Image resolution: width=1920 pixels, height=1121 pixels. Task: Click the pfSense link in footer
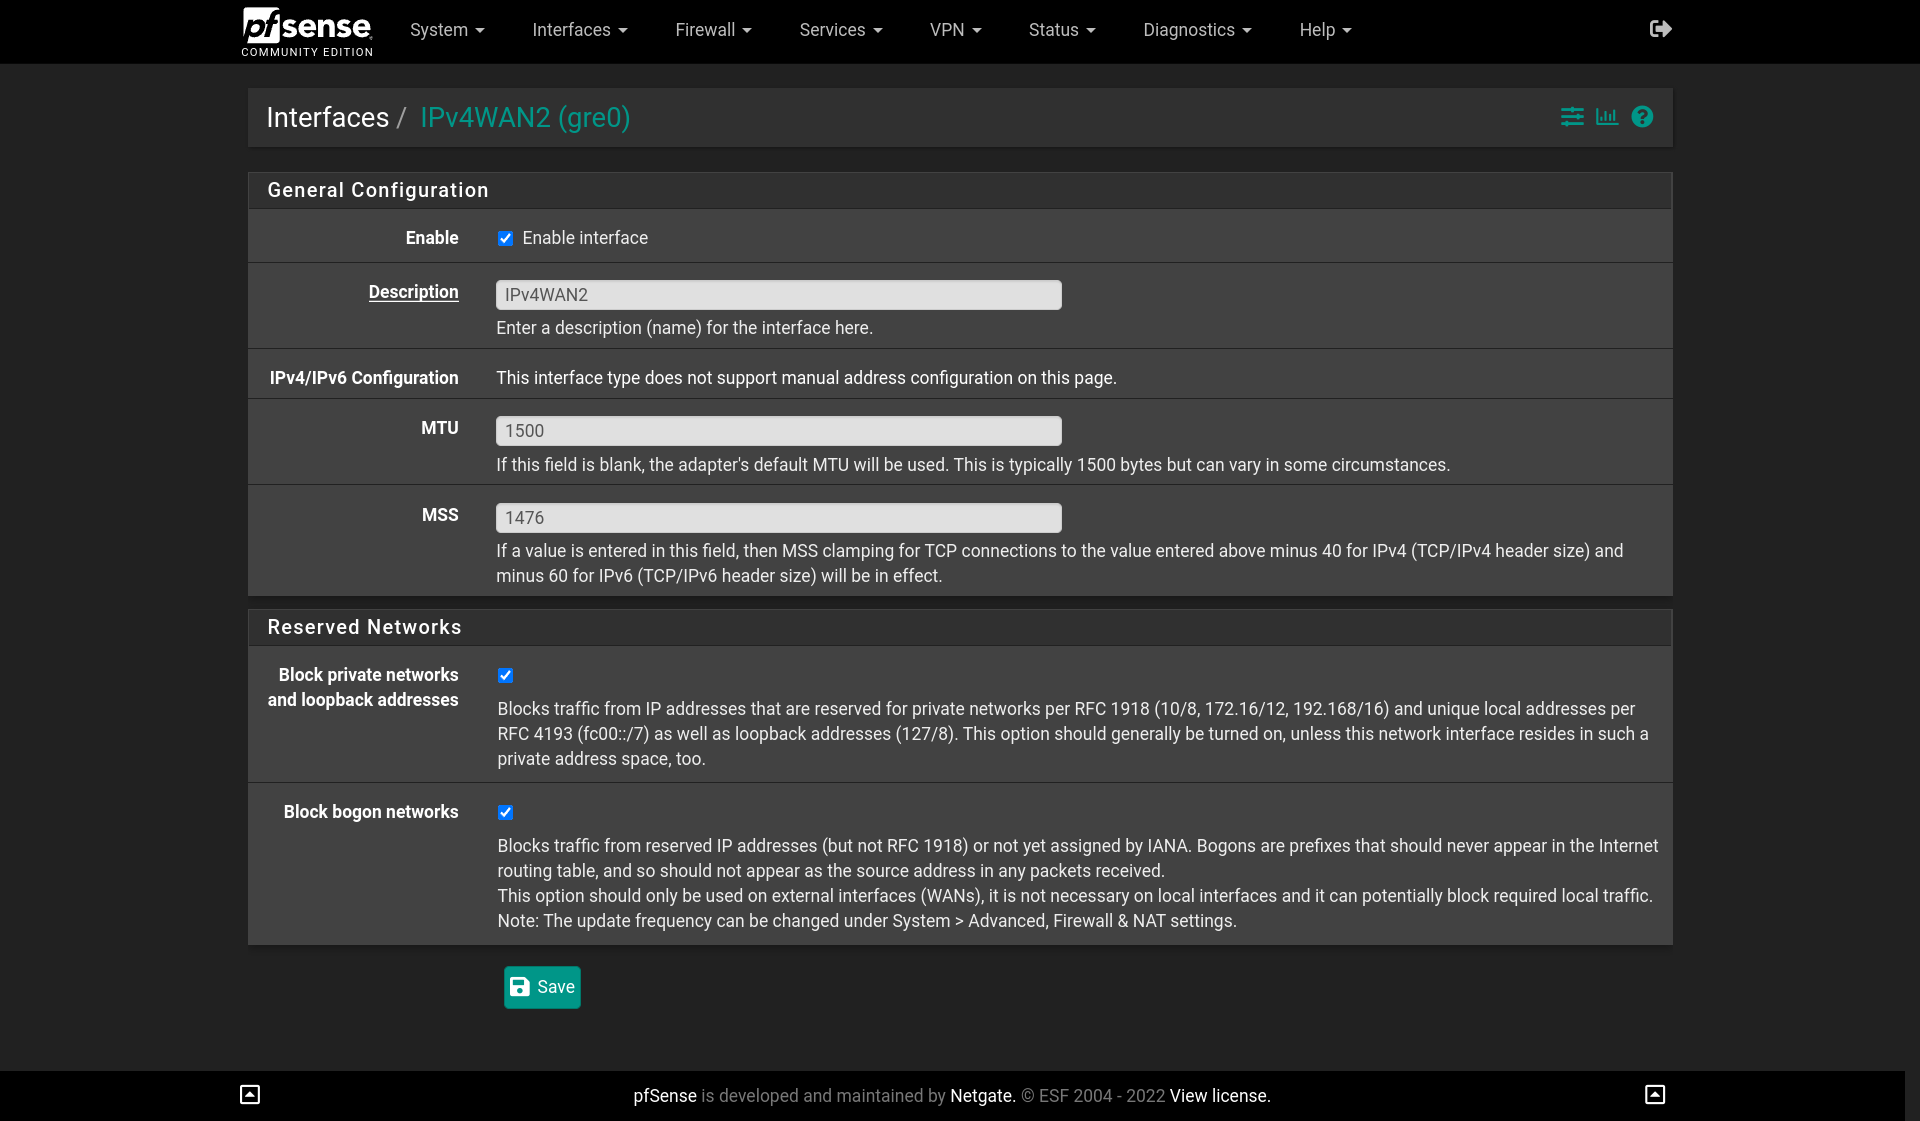[665, 1096]
